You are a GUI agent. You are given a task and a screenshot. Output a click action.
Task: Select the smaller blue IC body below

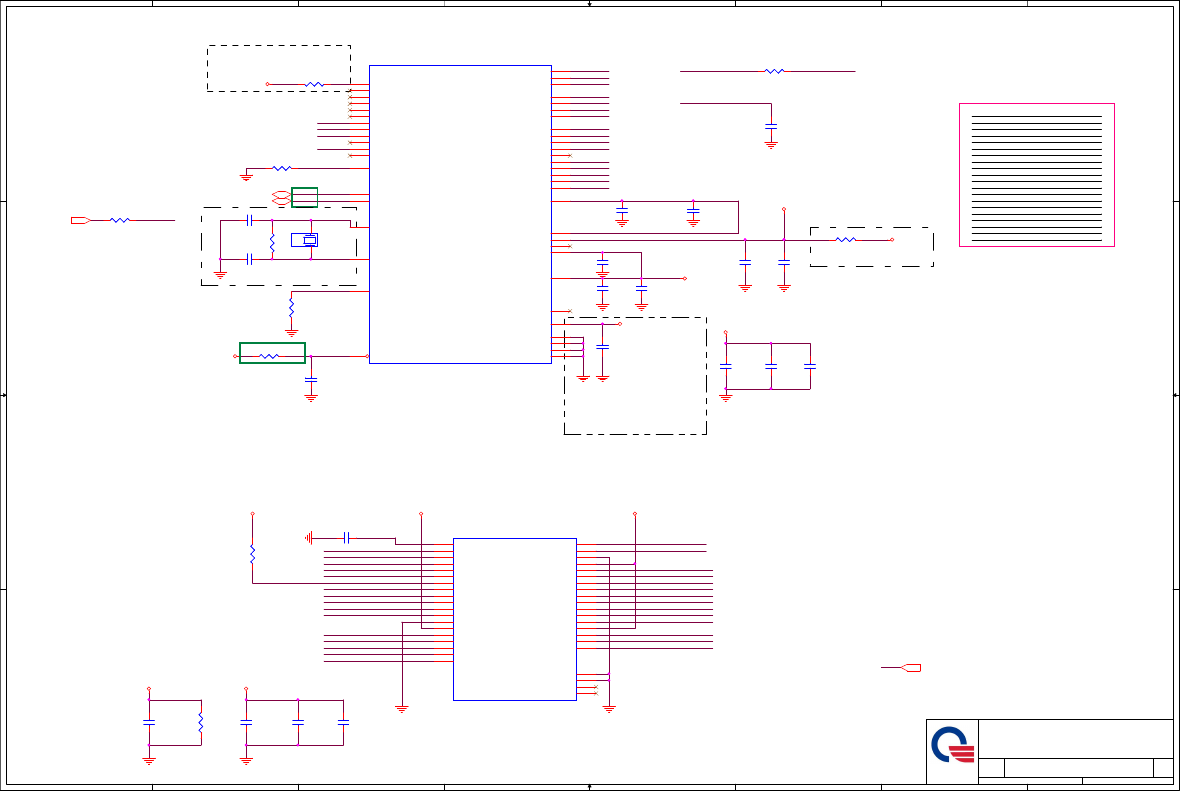tap(515, 619)
